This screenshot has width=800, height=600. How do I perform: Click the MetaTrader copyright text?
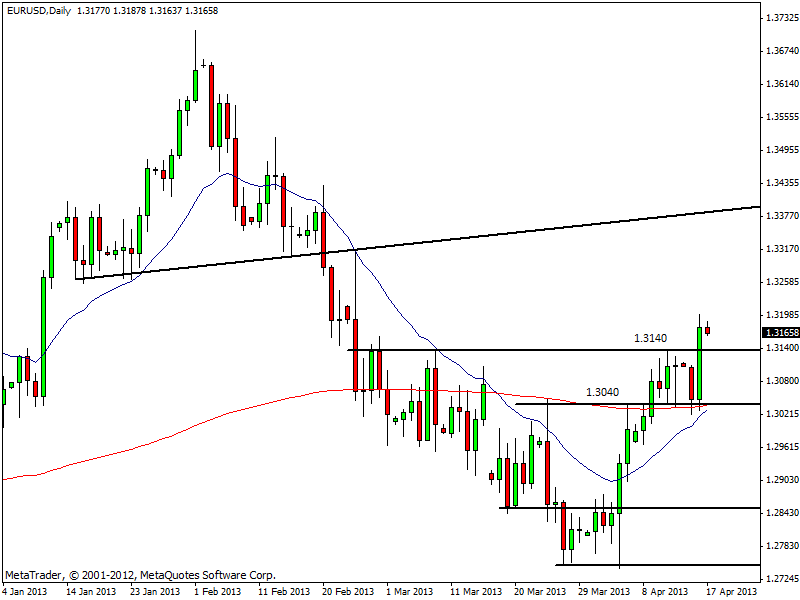140,576
